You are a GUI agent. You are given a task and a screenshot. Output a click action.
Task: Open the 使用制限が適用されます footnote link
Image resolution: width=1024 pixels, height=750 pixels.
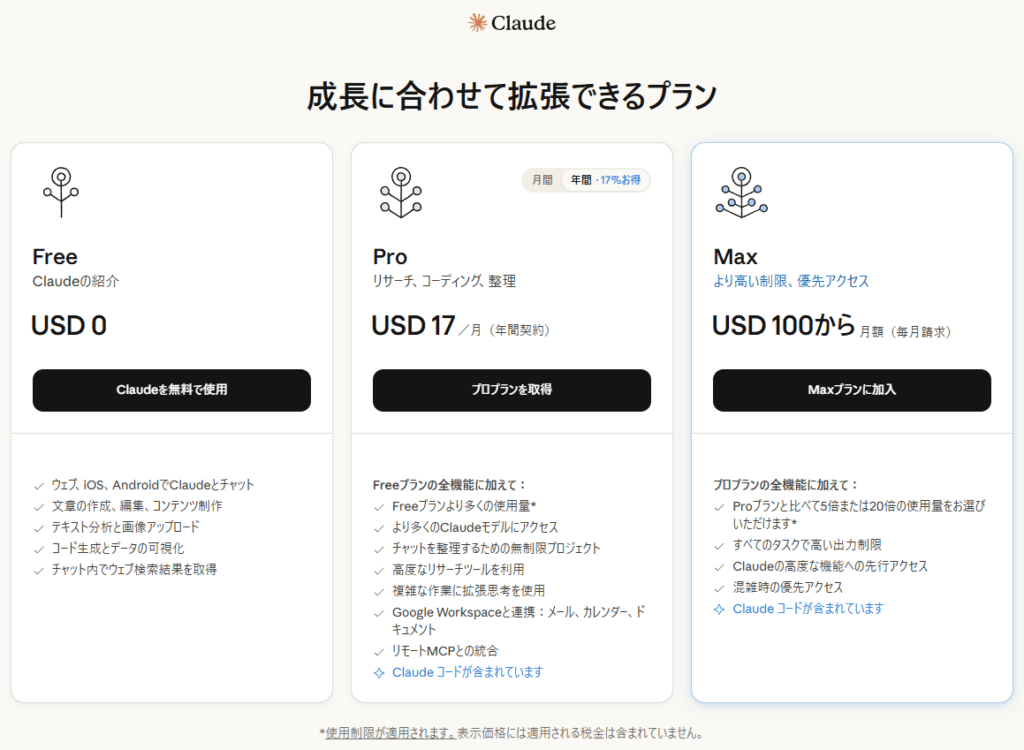coord(391,733)
